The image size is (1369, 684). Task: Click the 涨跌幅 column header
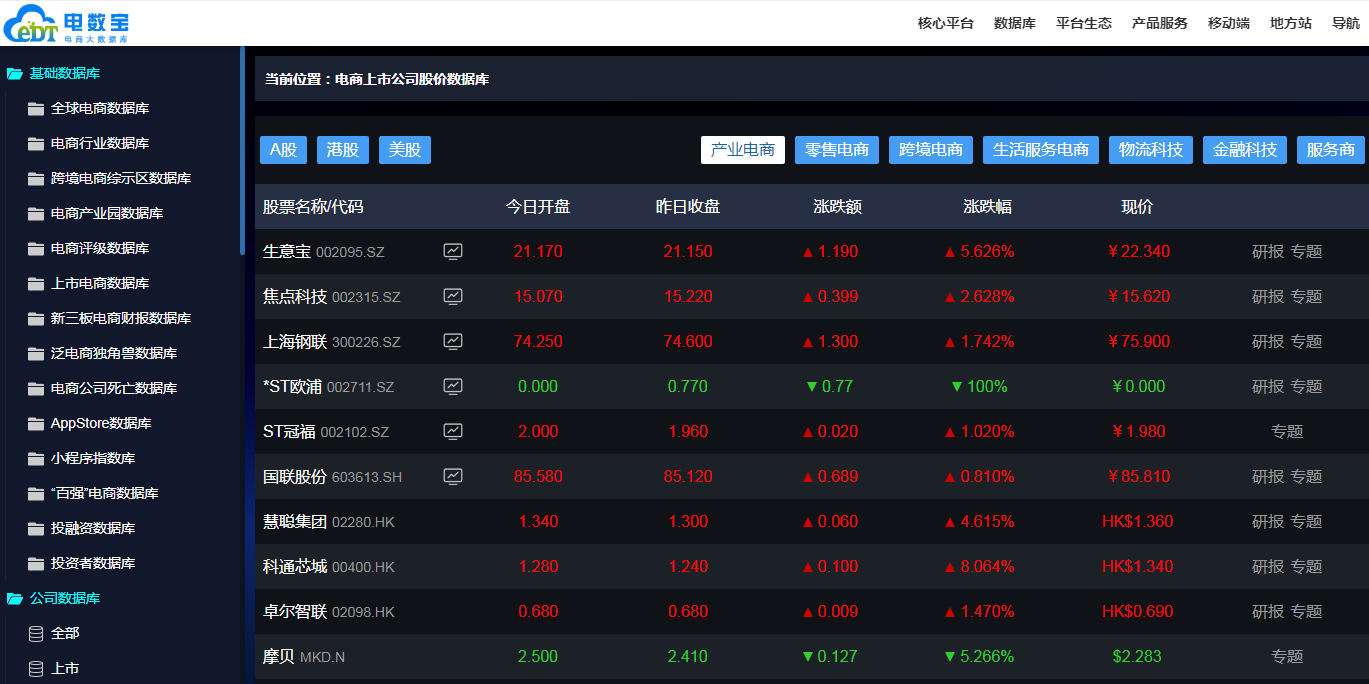tap(988, 207)
